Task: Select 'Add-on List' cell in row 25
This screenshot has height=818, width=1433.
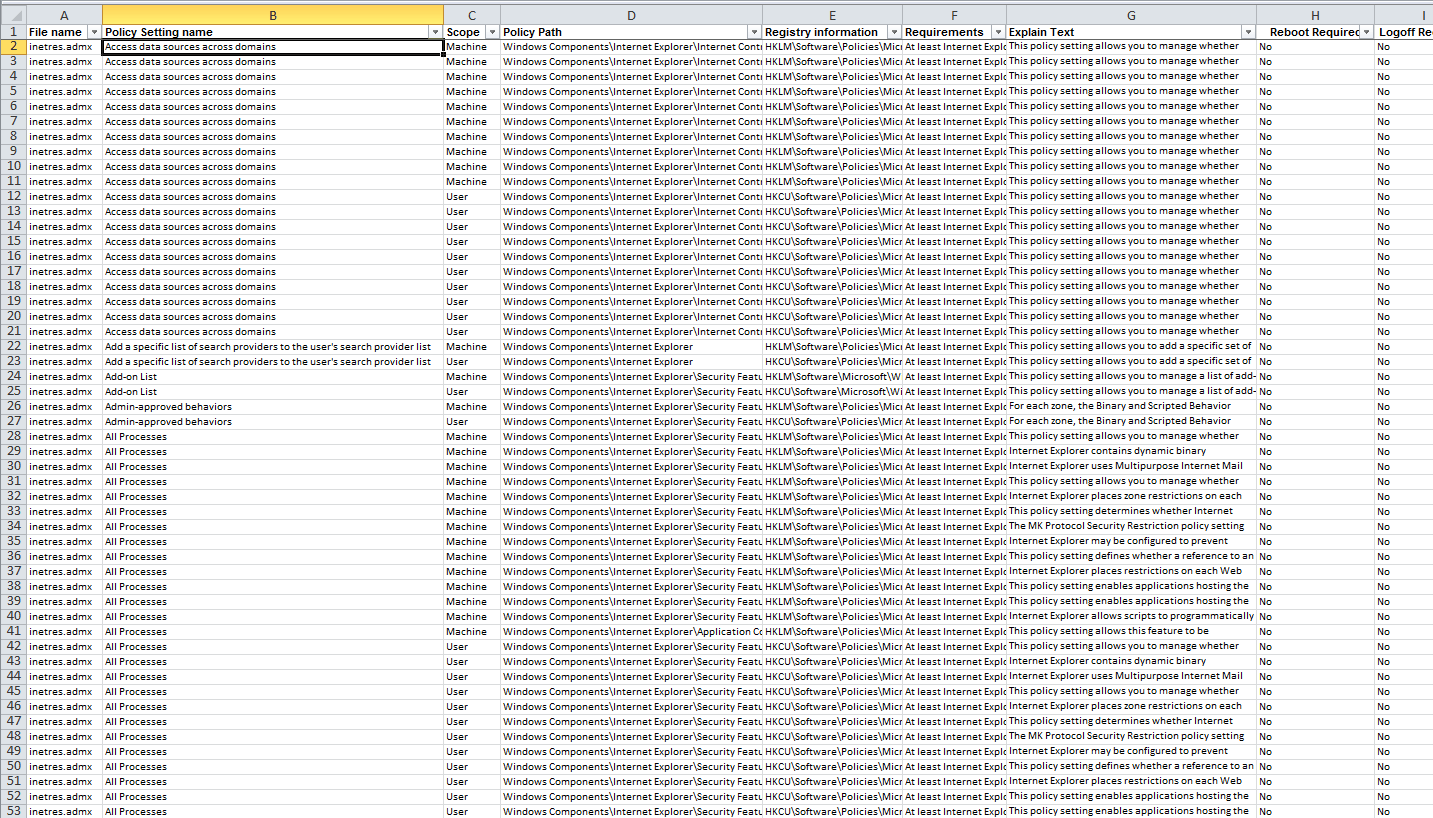Action: (x=273, y=392)
